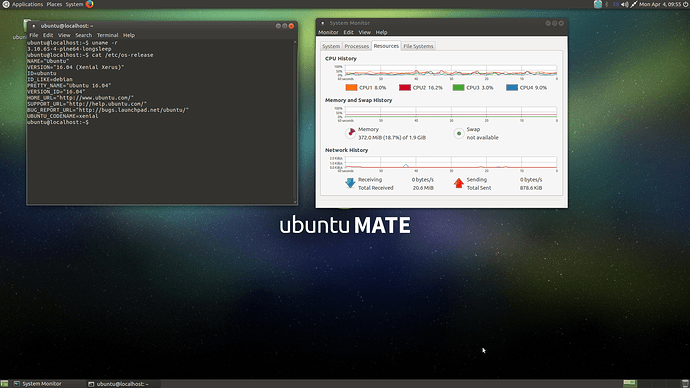
Task: Open the network connection tray icon
Action: tap(634, 4)
